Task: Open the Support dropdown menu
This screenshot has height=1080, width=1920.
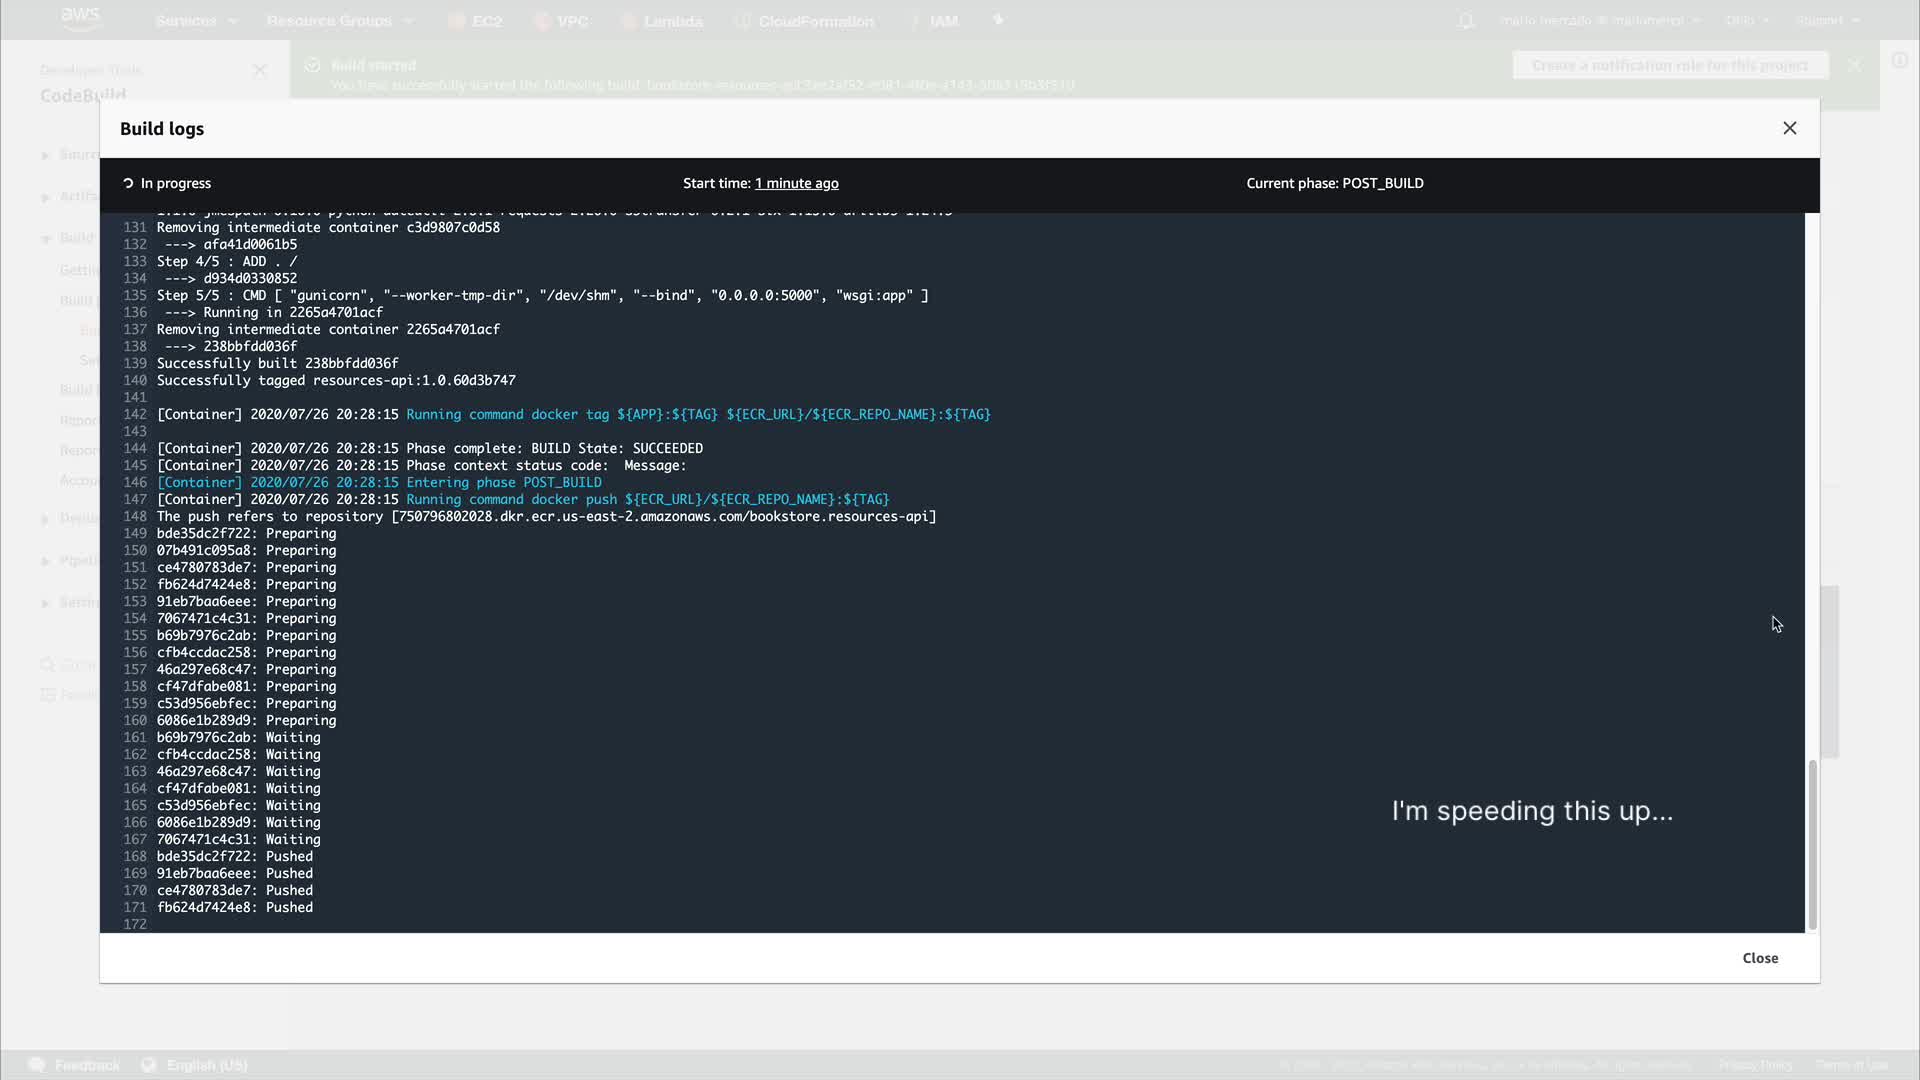Action: click(1826, 21)
